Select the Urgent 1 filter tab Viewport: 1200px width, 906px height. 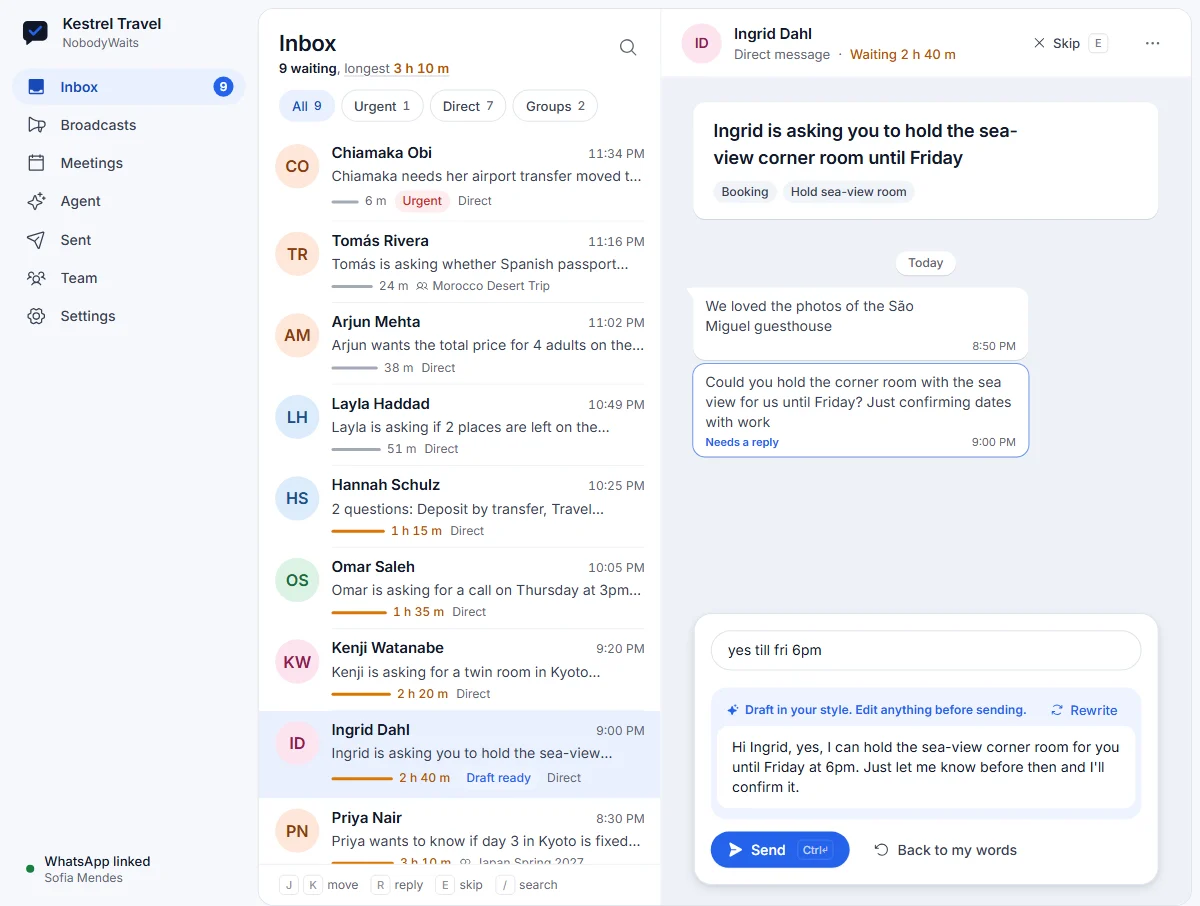pos(382,106)
